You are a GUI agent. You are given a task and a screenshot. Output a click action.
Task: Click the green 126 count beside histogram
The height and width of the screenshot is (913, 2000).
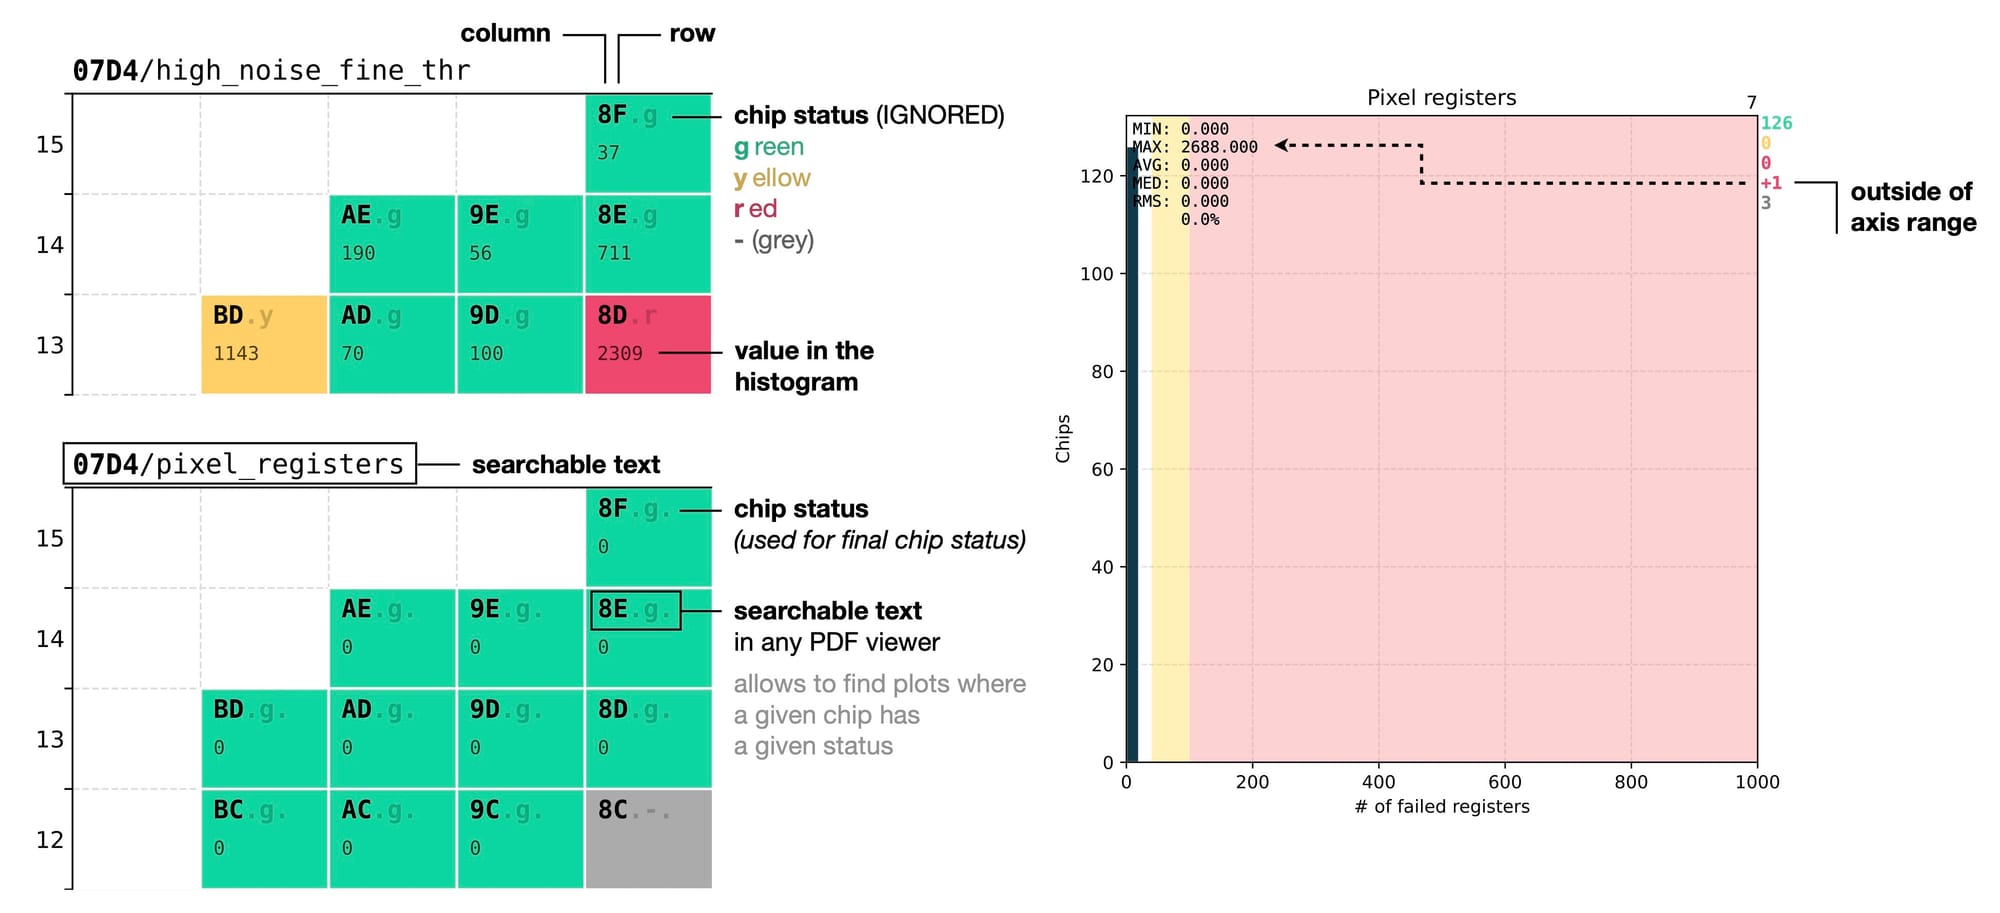point(1776,123)
